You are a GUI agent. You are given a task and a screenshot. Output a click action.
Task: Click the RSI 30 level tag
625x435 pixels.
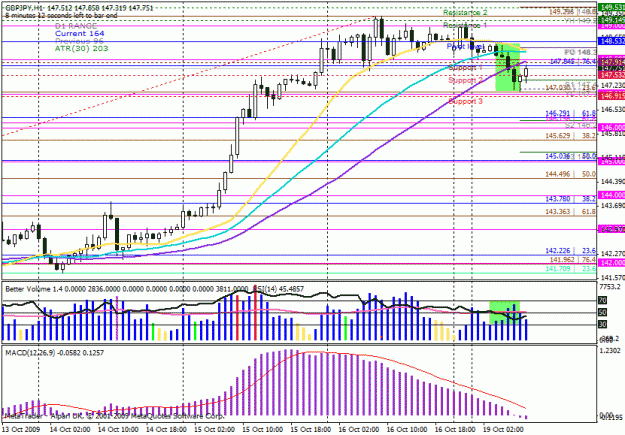(x=603, y=325)
